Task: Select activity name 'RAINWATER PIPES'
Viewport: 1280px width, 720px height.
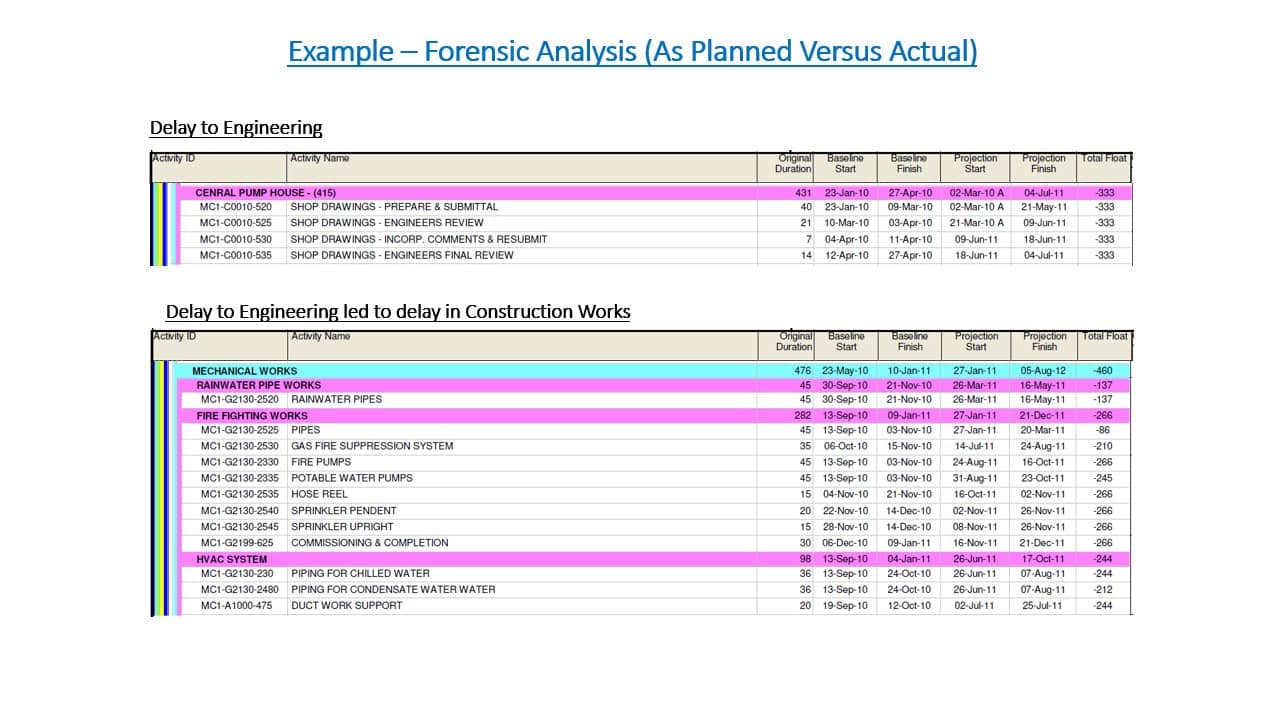Action: 337,399
